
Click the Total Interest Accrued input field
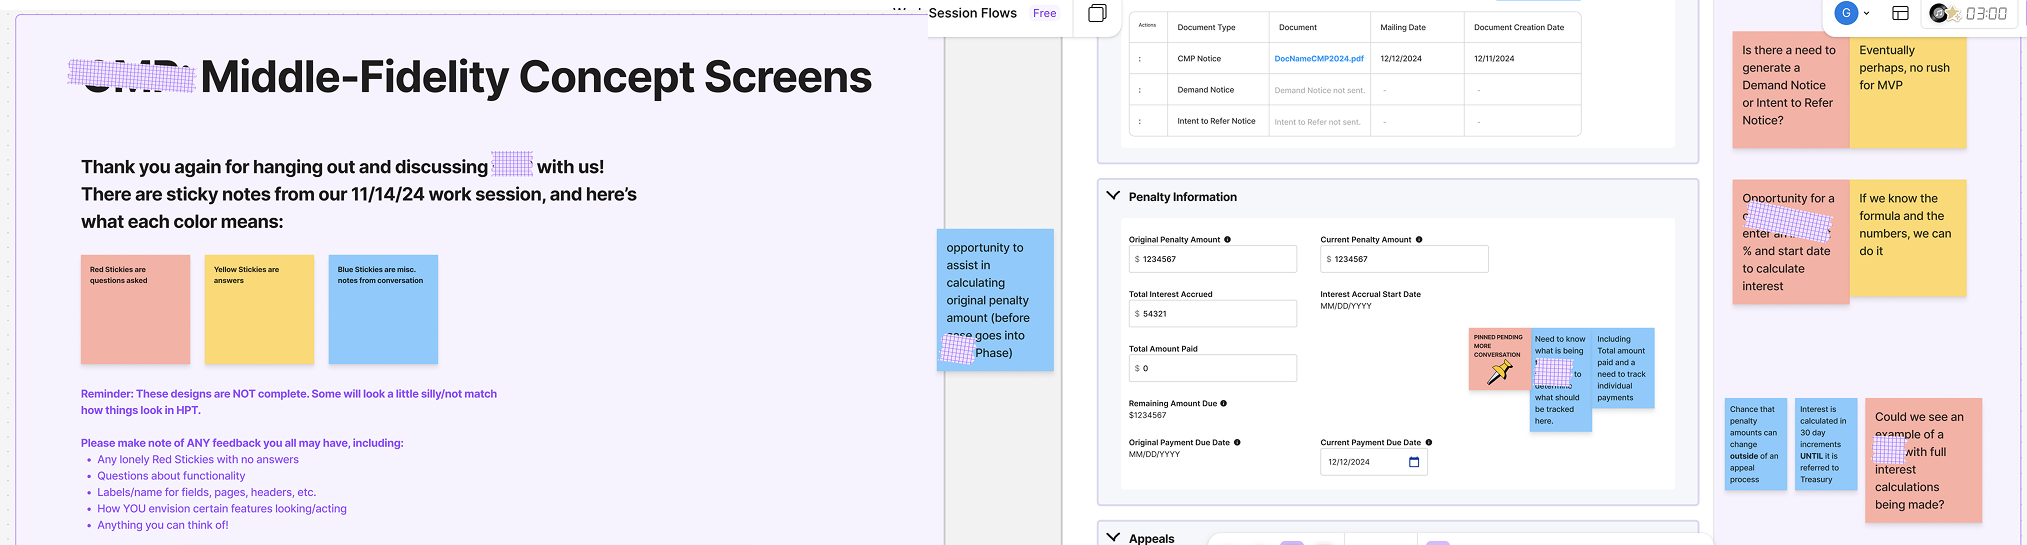(1212, 314)
